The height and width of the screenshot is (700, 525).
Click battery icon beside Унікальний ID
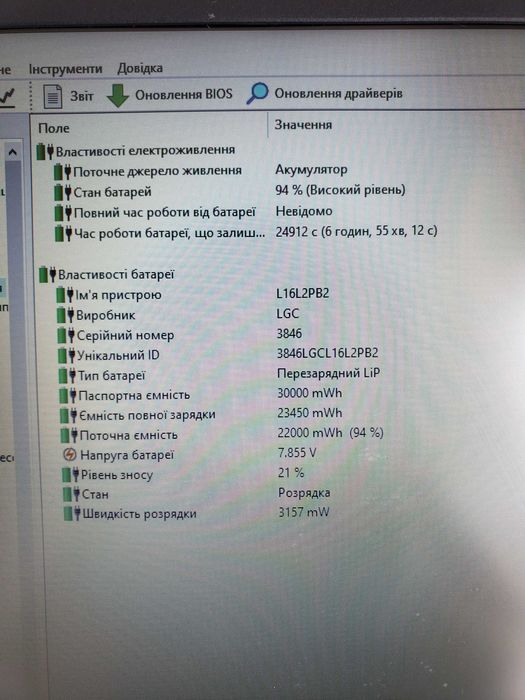click(67, 356)
